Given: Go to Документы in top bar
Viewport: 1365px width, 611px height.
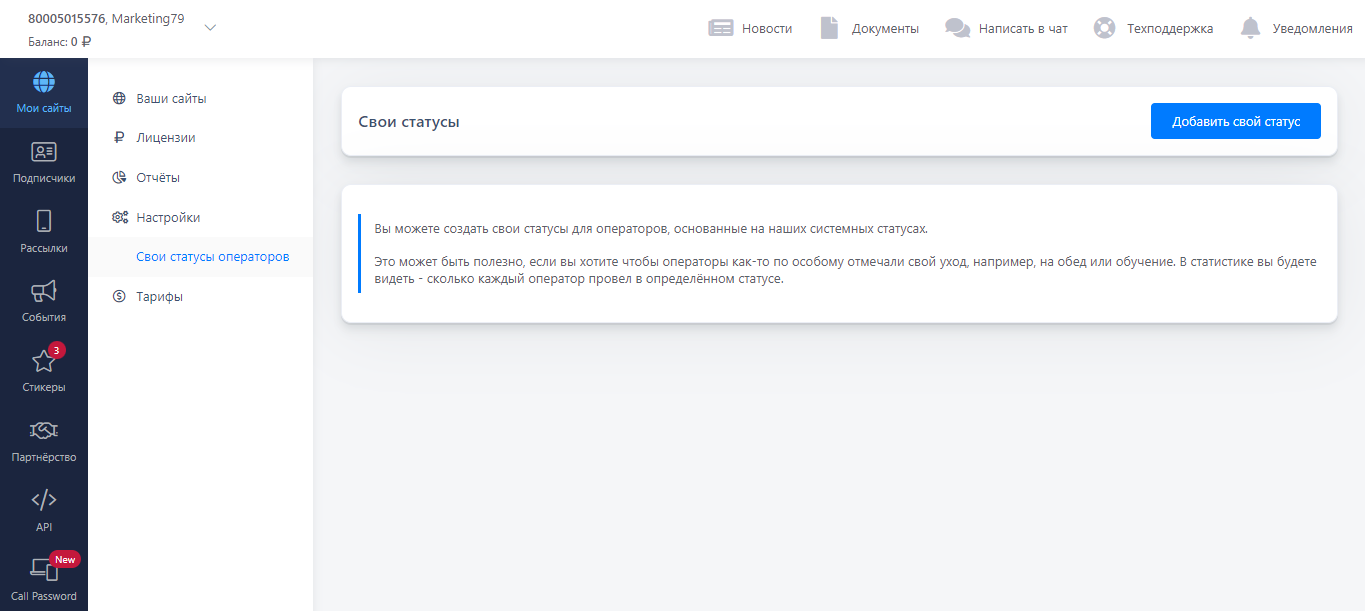Looking at the screenshot, I should pyautogui.click(x=884, y=28).
